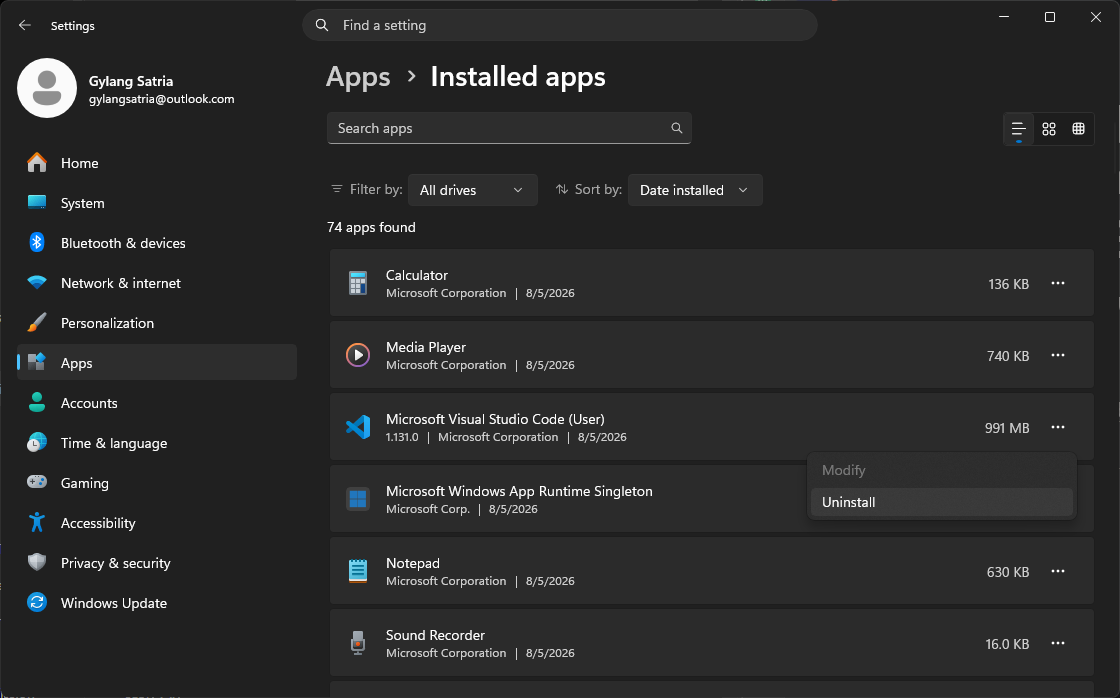Click the Sound Recorder name text
Image resolution: width=1120 pixels, height=698 pixels.
(x=435, y=635)
